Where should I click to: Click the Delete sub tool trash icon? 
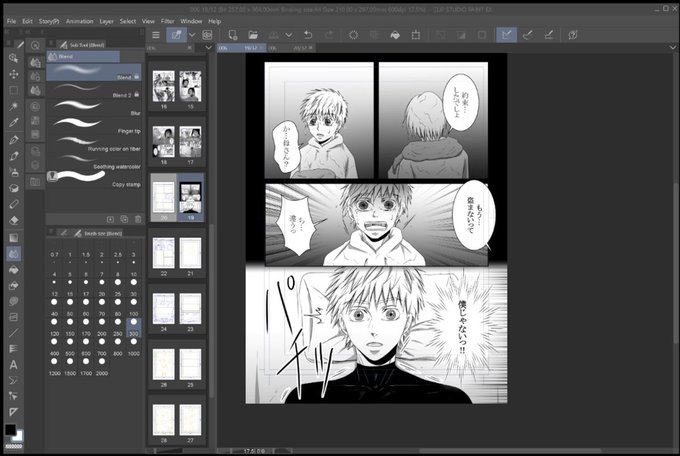click(138, 220)
